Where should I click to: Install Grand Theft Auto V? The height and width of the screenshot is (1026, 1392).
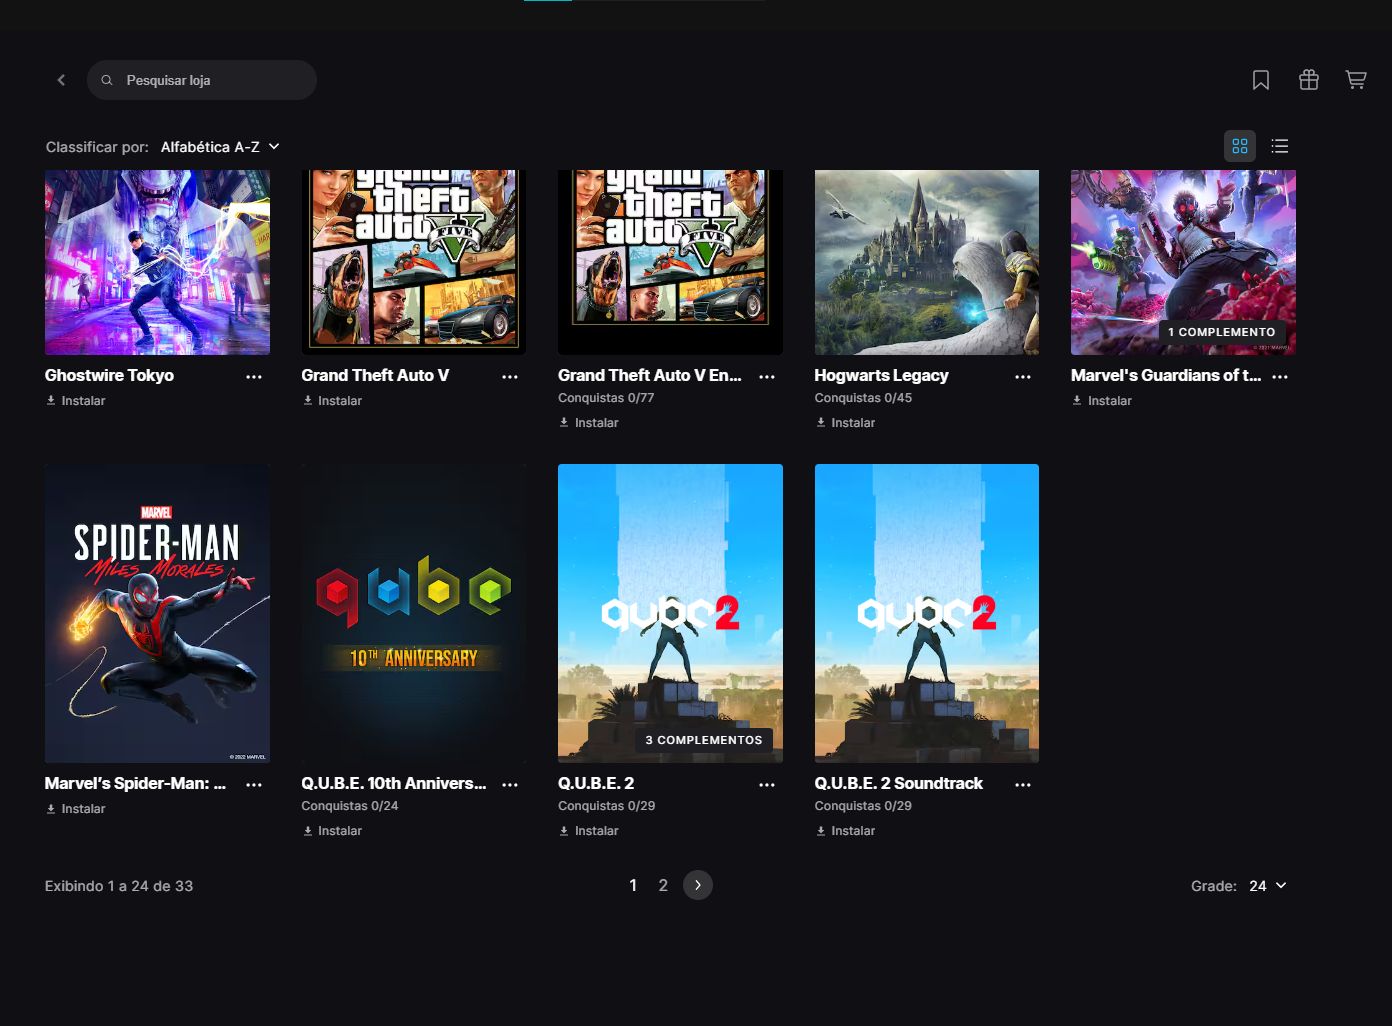(x=332, y=400)
